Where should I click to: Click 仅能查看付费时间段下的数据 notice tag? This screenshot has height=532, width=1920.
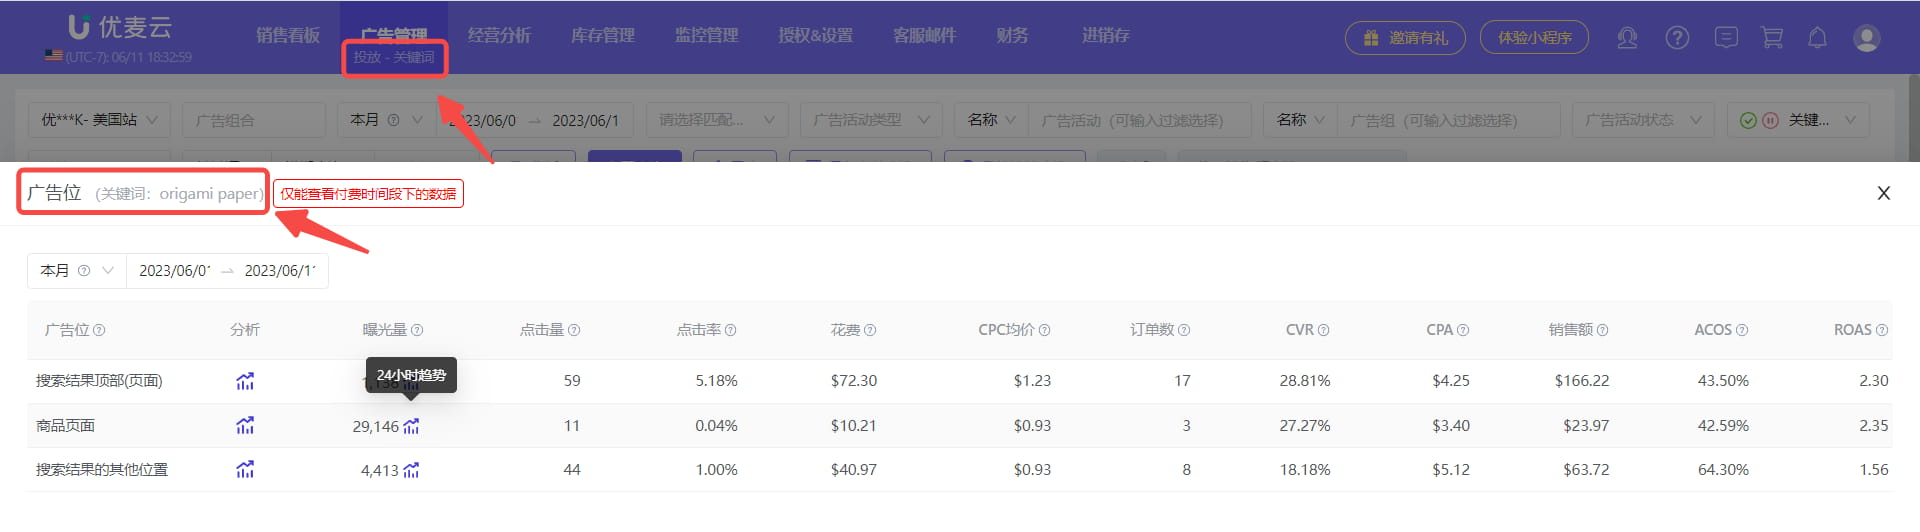point(368,194)
